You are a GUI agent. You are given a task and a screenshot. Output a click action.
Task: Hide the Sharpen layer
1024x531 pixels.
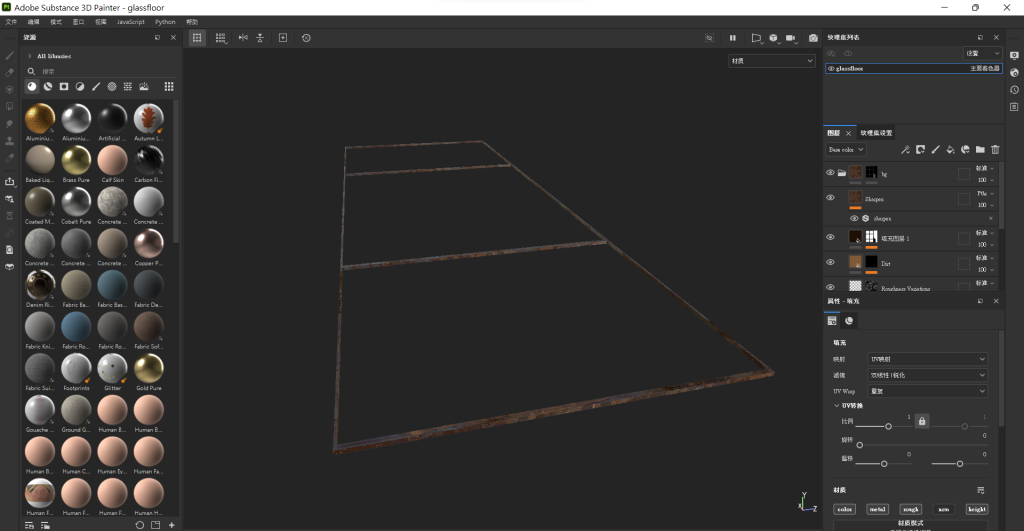pos(830,197)
